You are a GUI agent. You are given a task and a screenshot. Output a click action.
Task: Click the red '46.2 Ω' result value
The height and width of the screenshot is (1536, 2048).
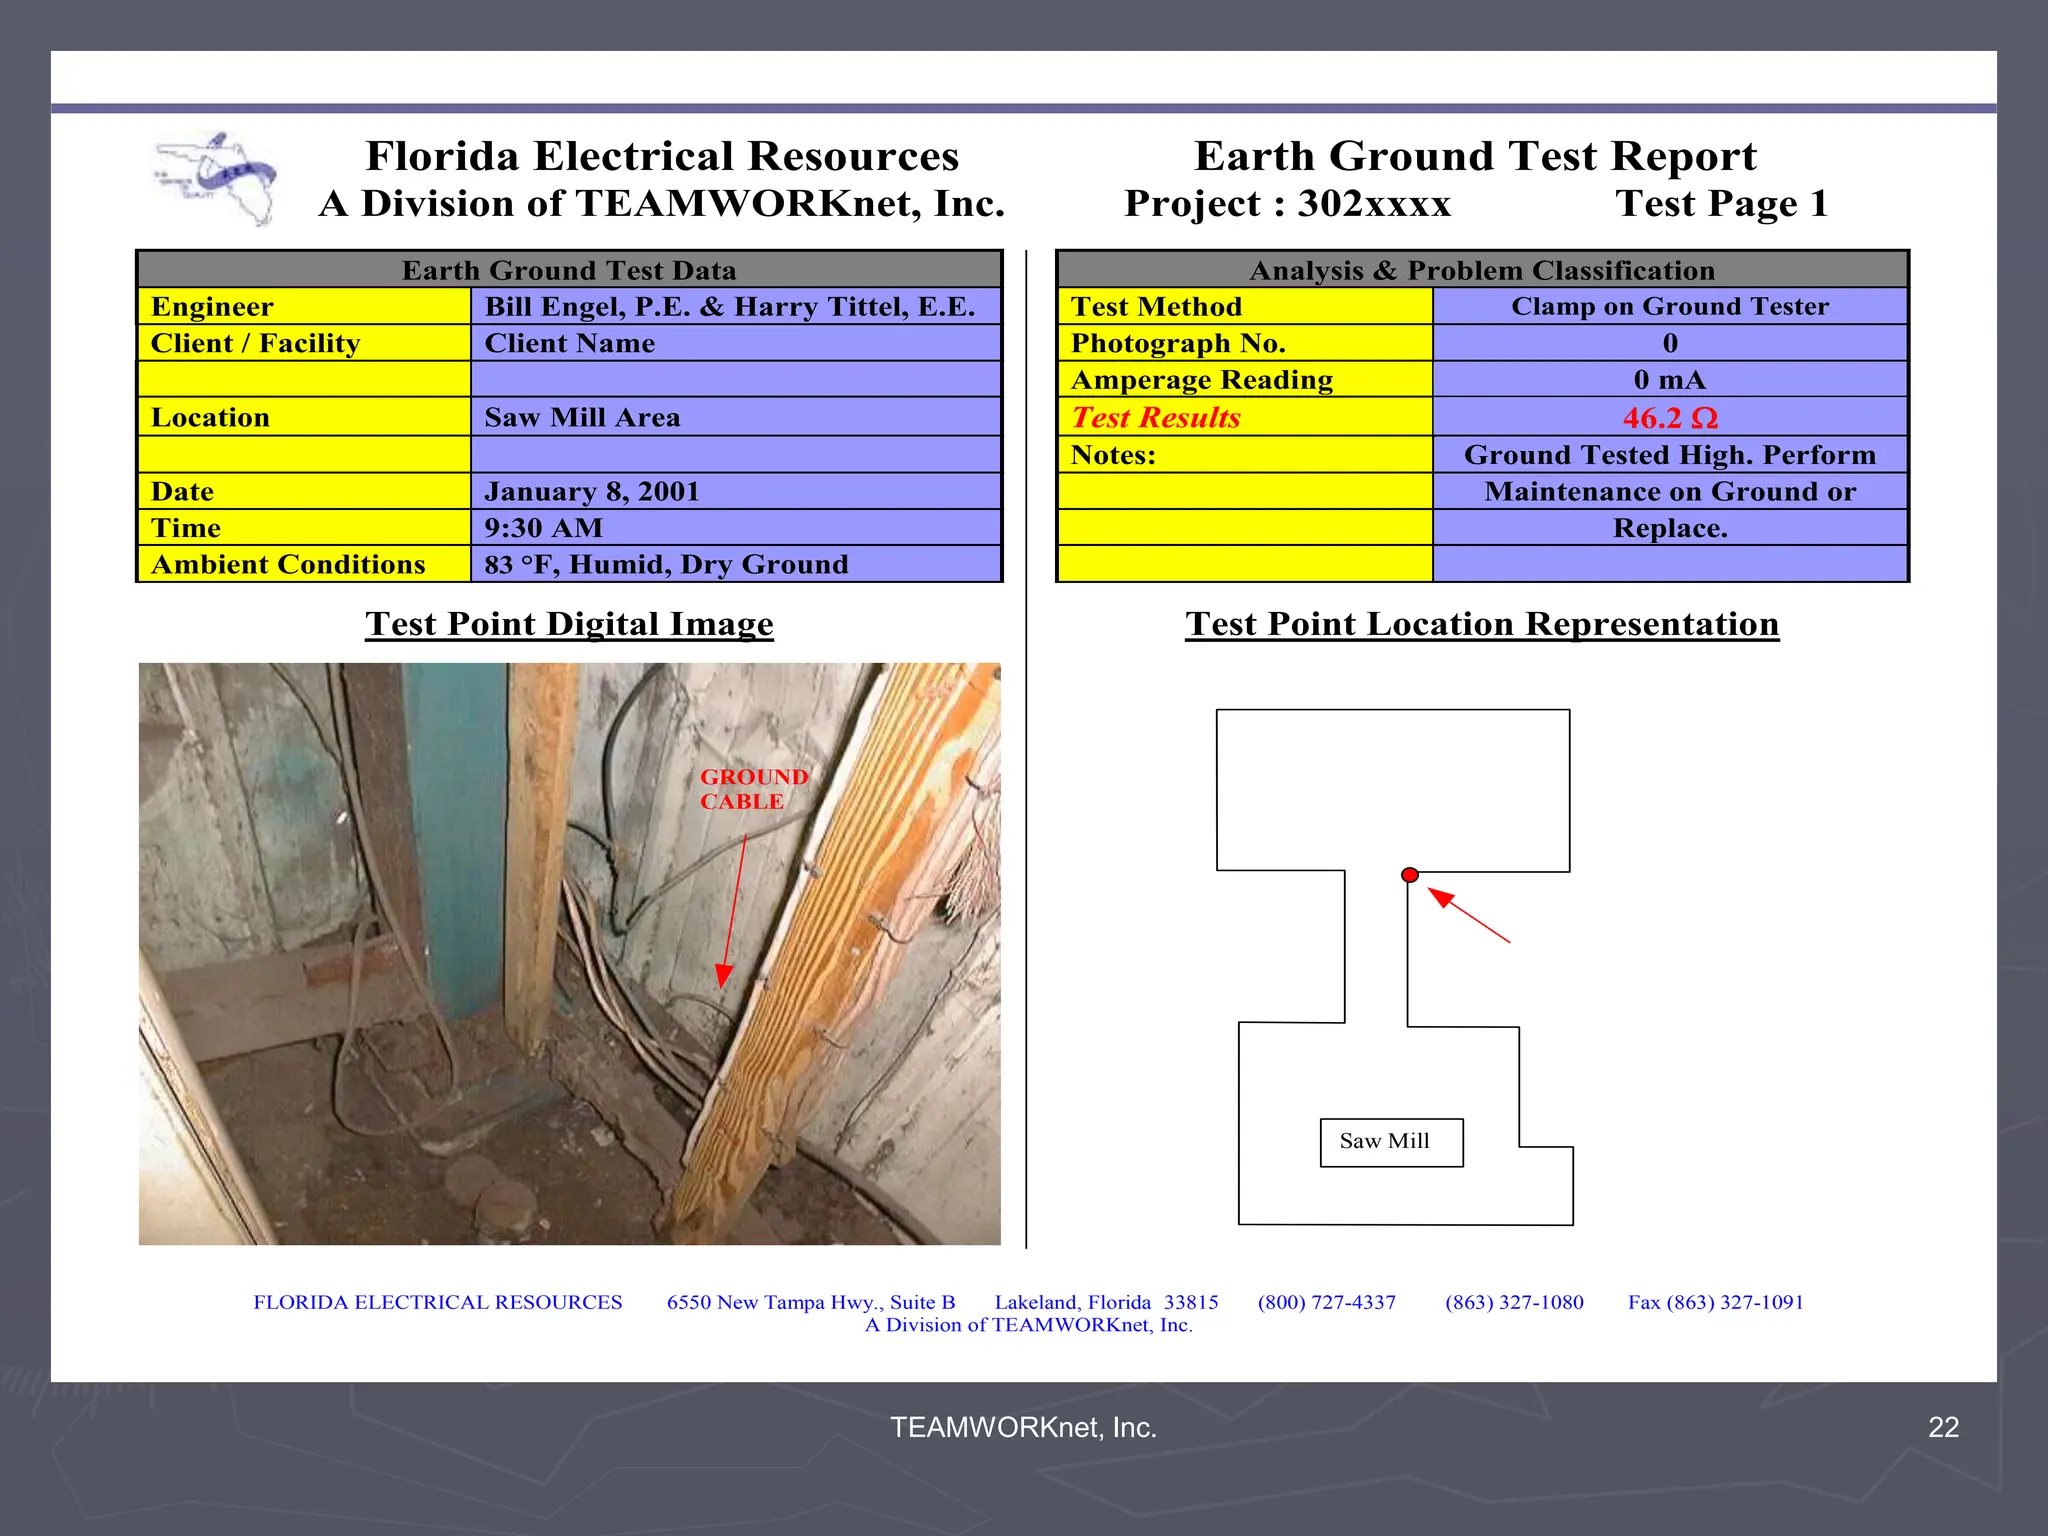1670,417
